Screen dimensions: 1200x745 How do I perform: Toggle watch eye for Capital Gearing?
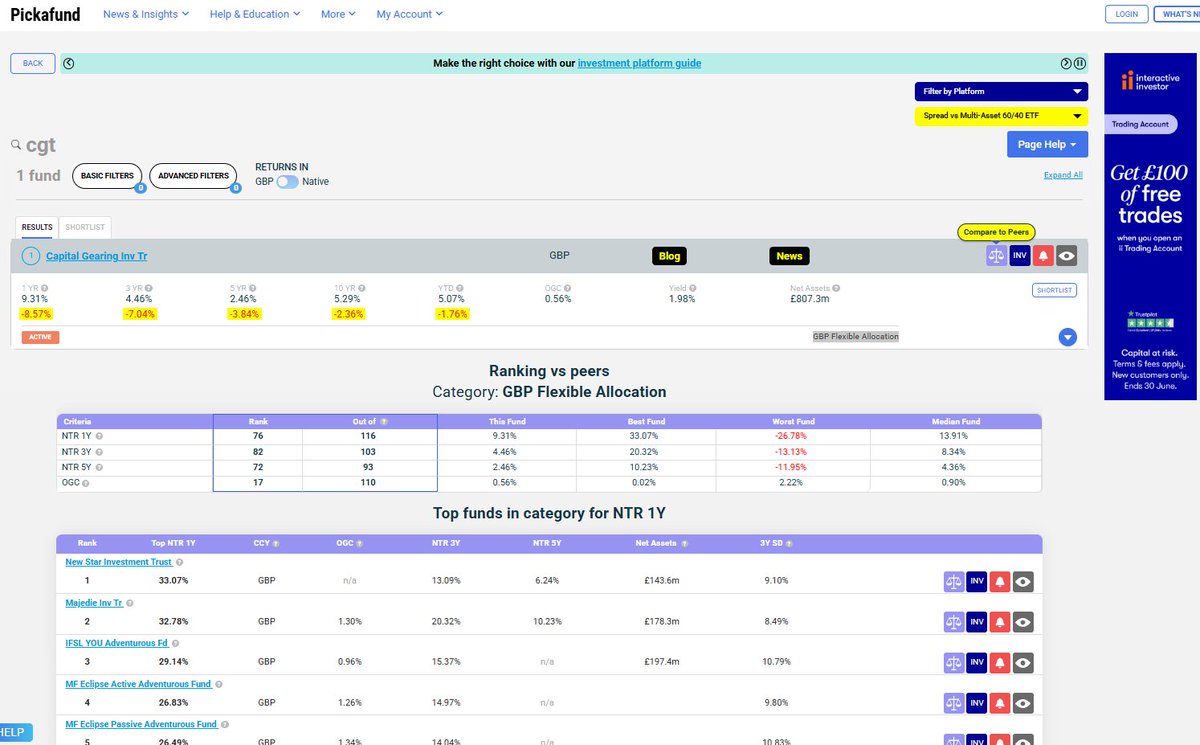[x=1068, y=256]
